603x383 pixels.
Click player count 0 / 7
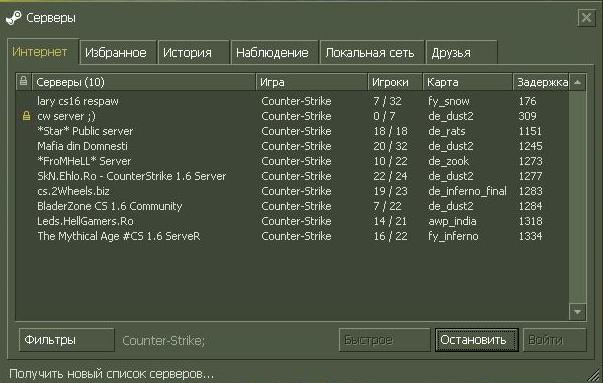pos(384,116)
